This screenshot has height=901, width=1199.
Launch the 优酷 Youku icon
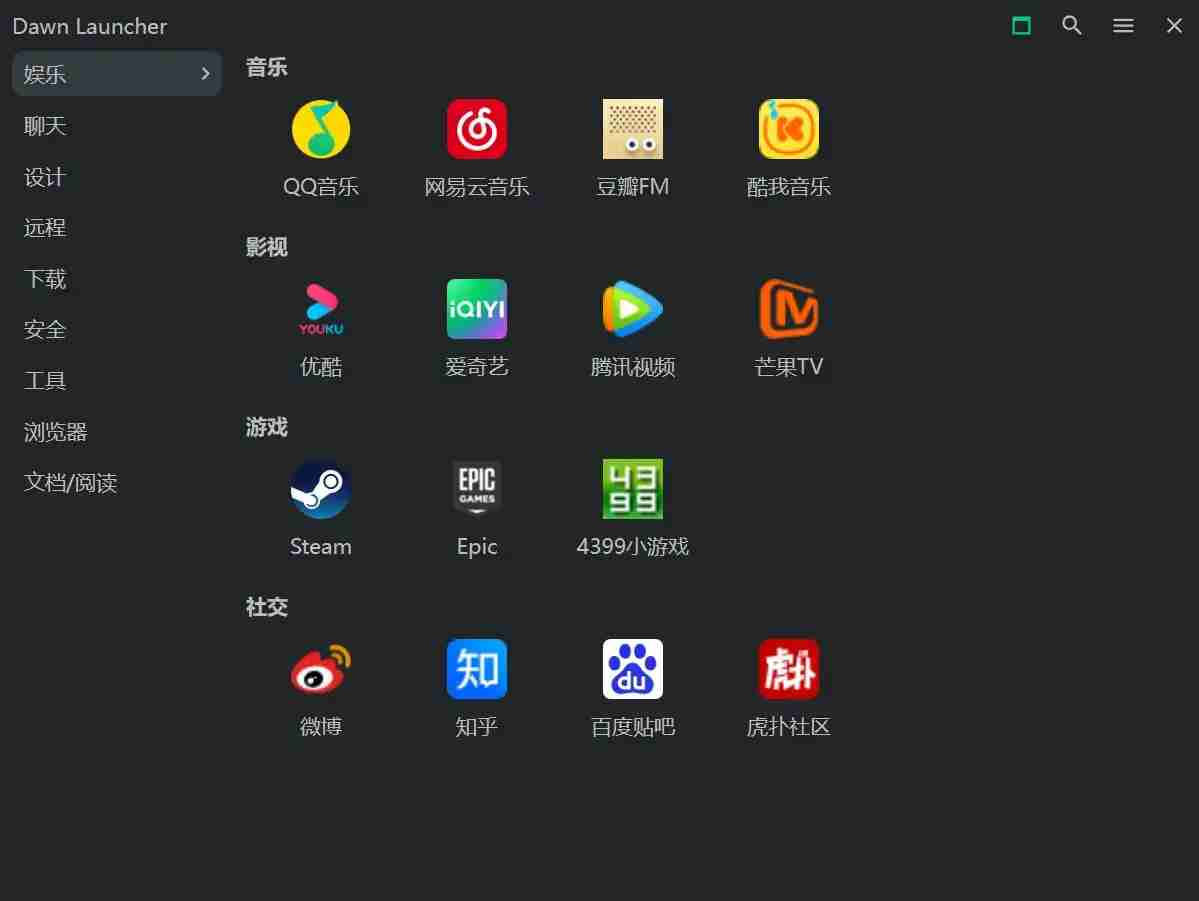pos(321,310)
